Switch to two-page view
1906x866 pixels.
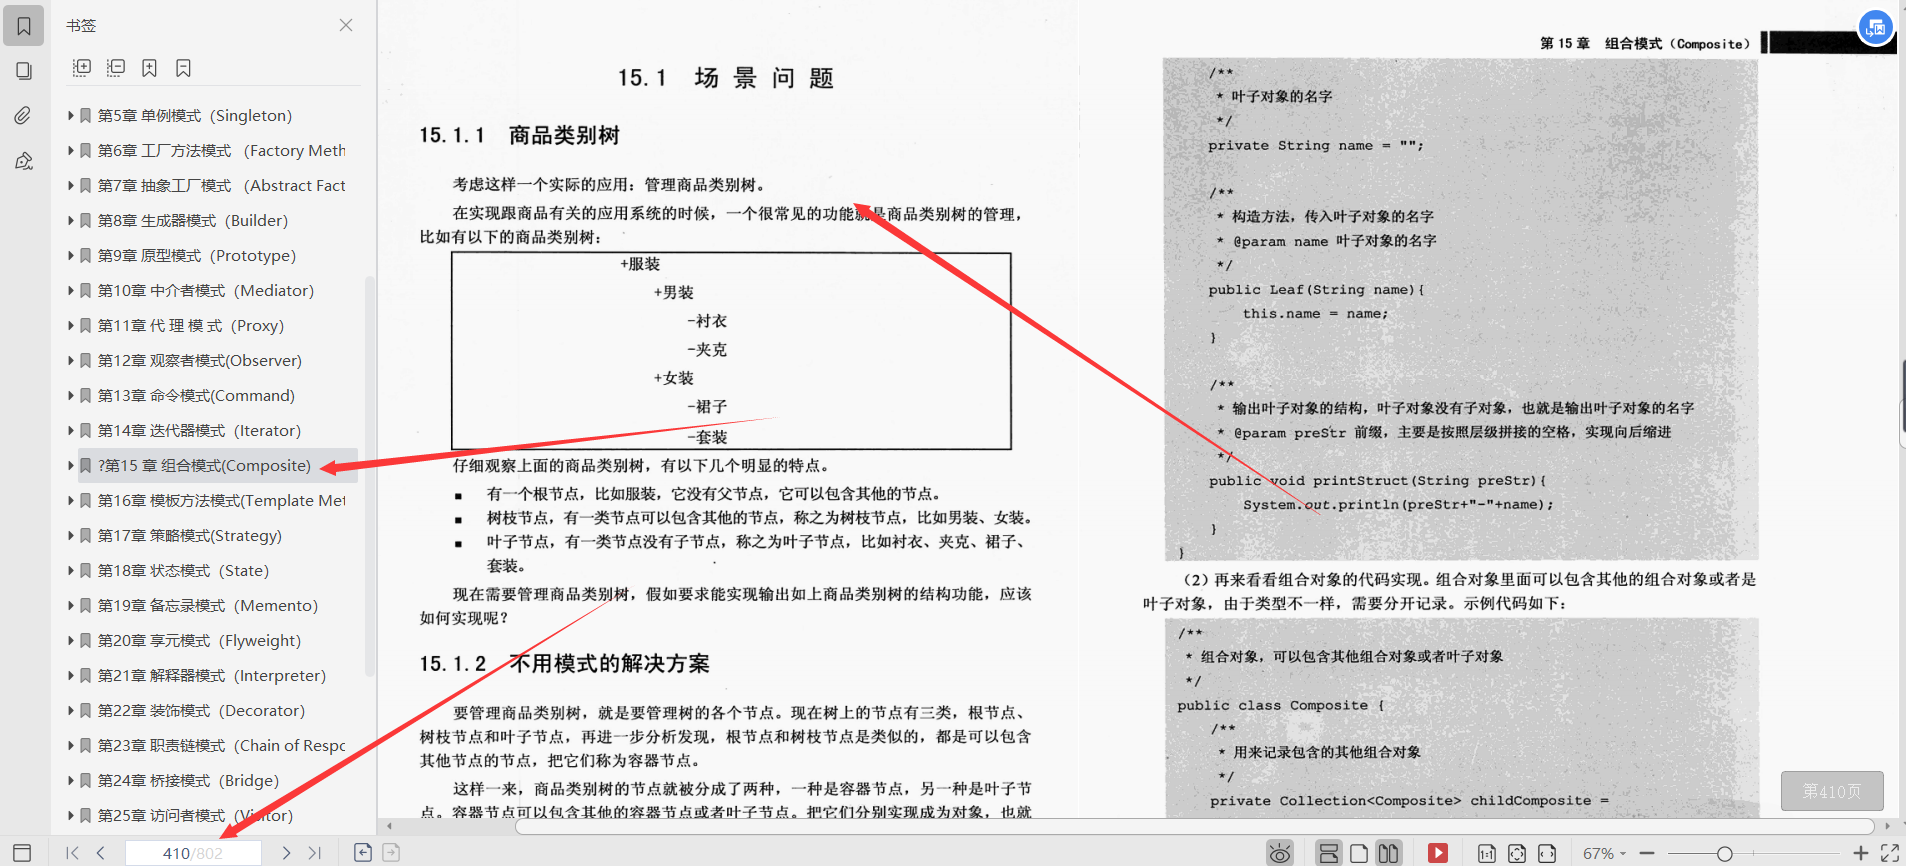[1388, 853]
